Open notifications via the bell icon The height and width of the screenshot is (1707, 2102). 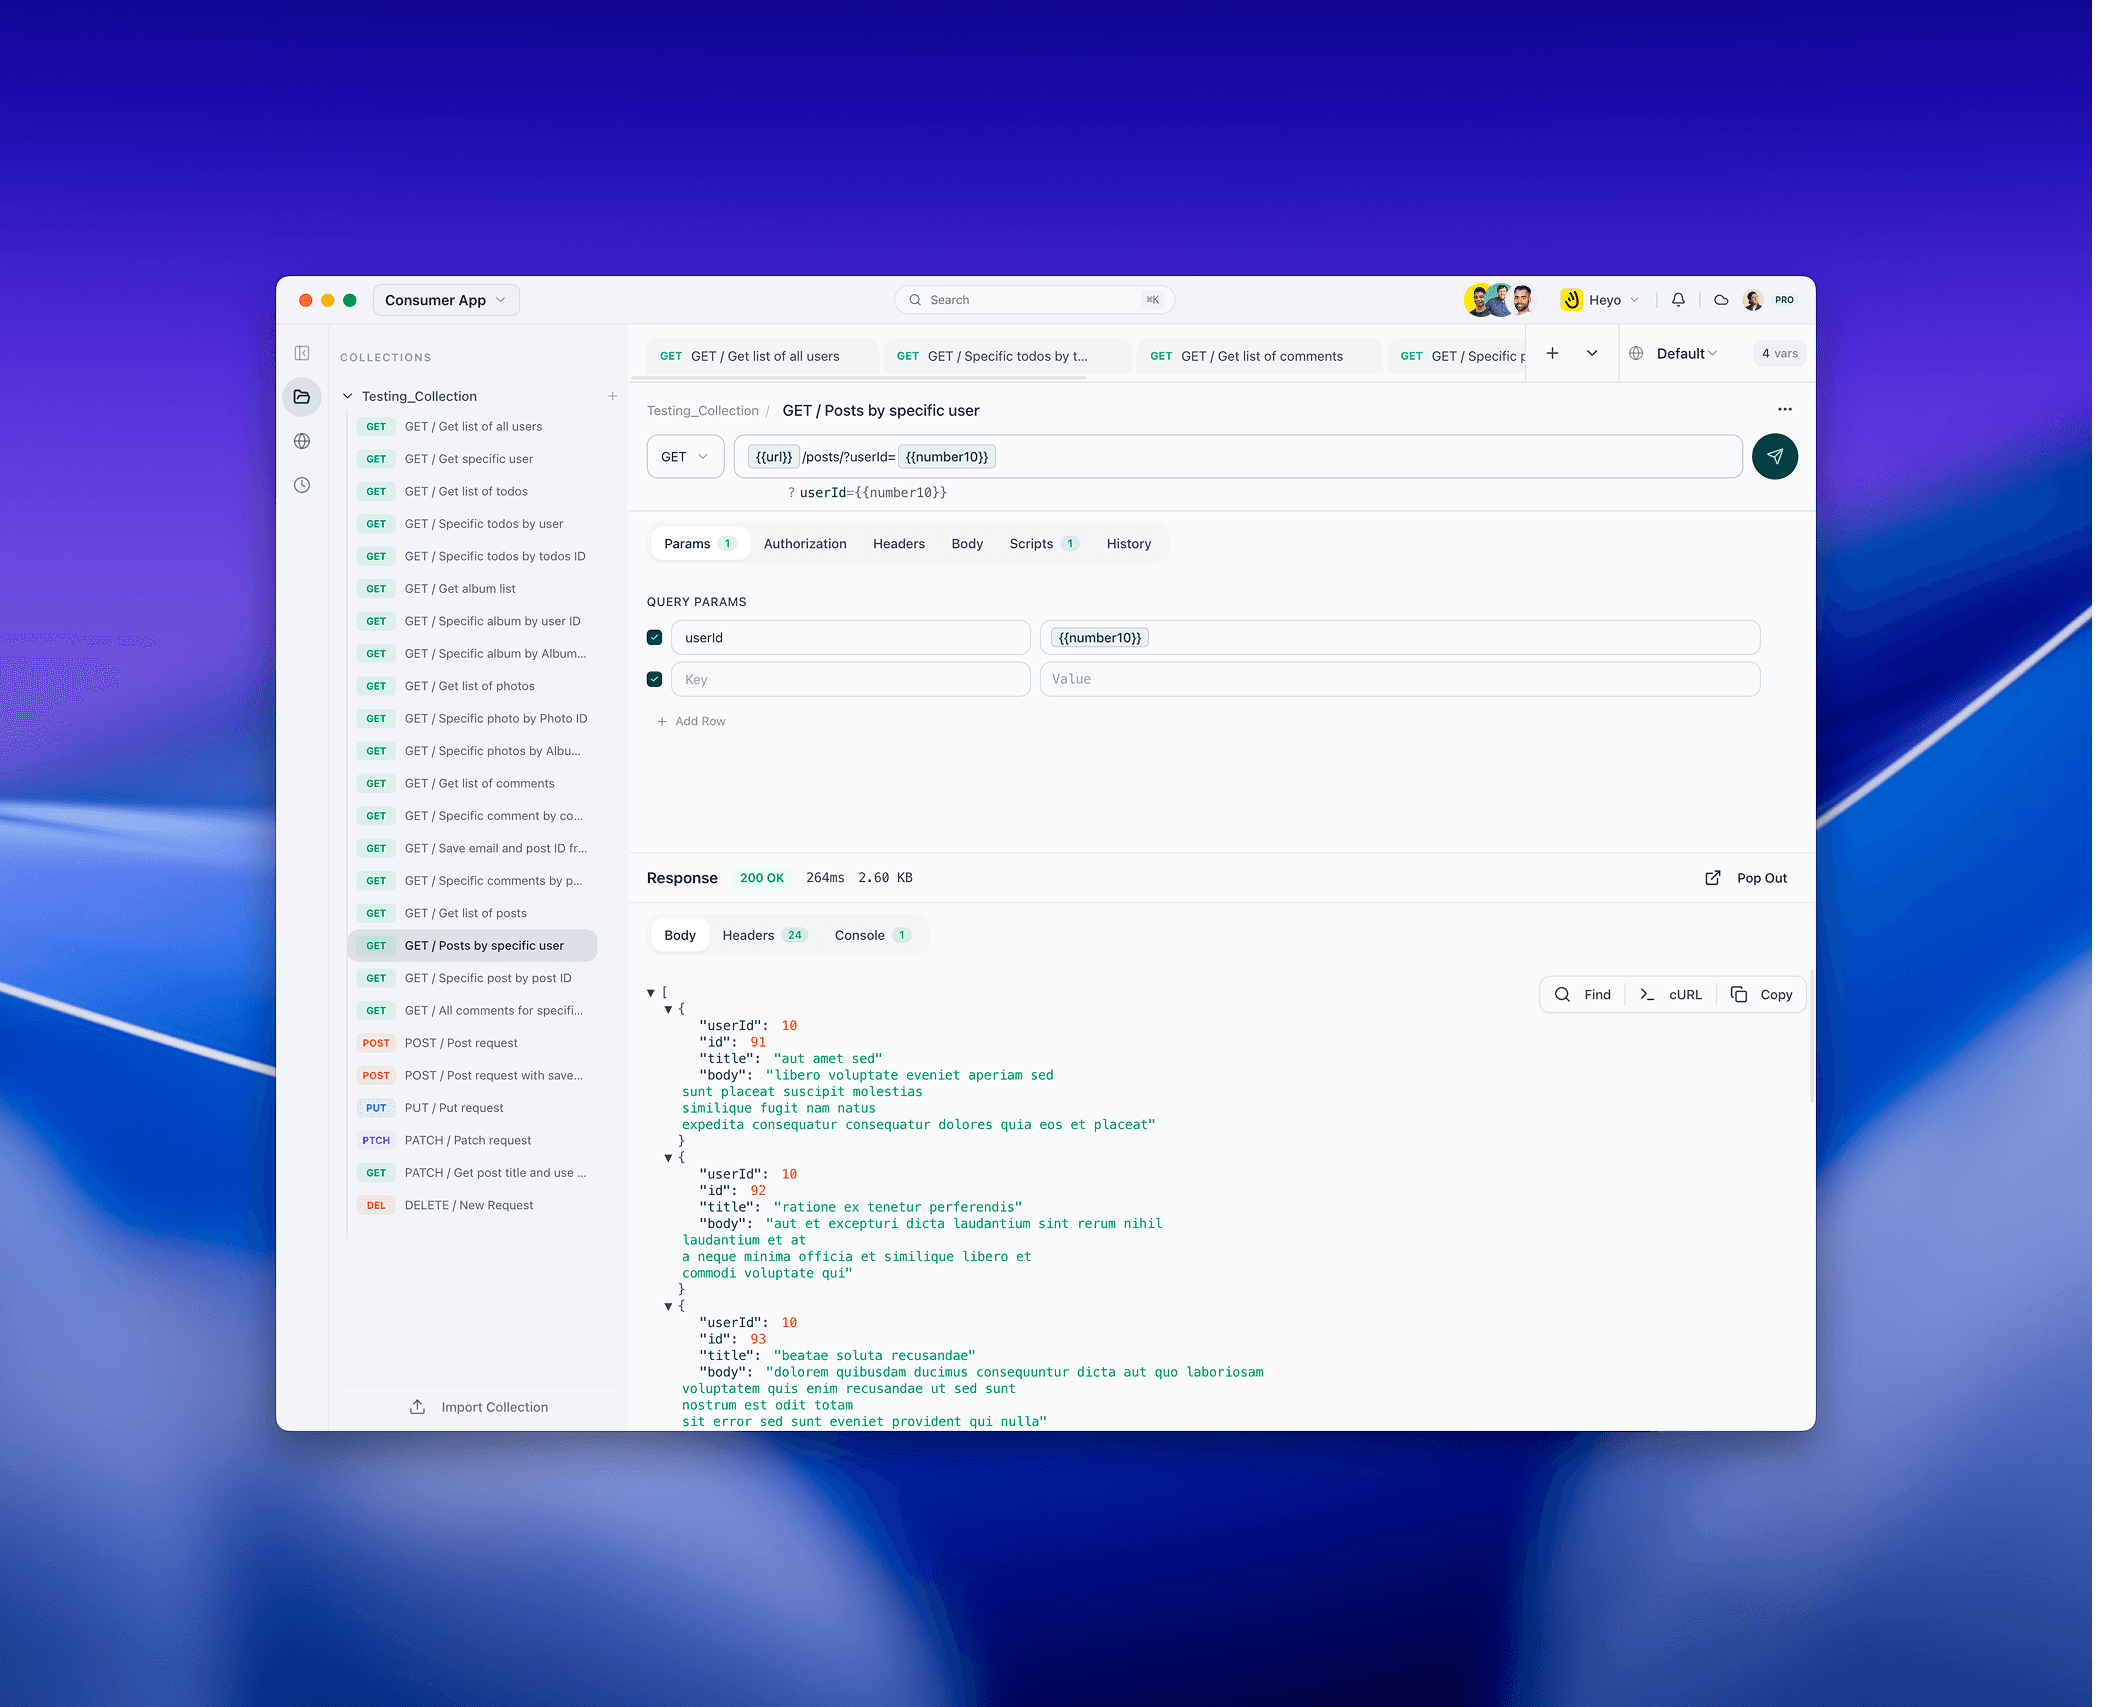click(x=1678, y=299)
